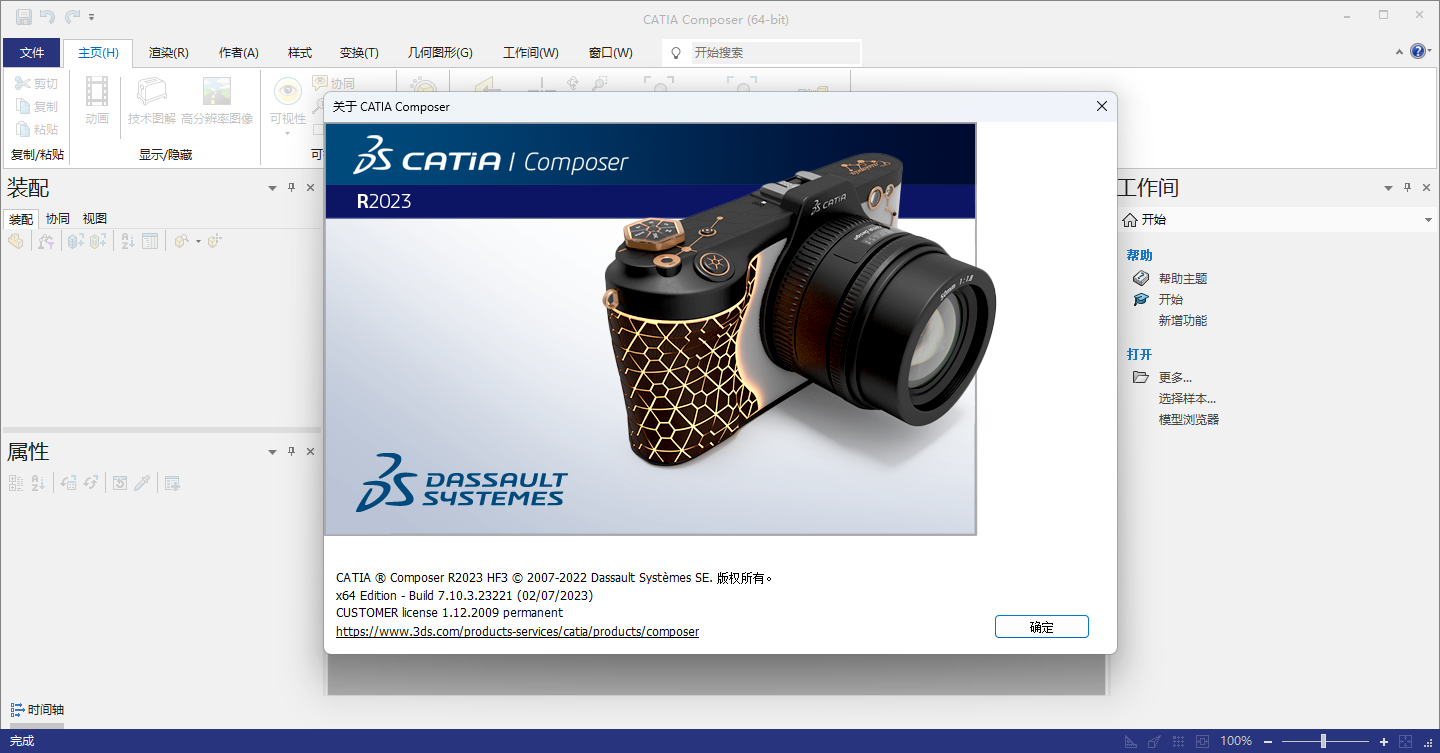1440x753 pixels.
Task: Click the dropper icon in 属性 toolbar
Action: point(142,483)
